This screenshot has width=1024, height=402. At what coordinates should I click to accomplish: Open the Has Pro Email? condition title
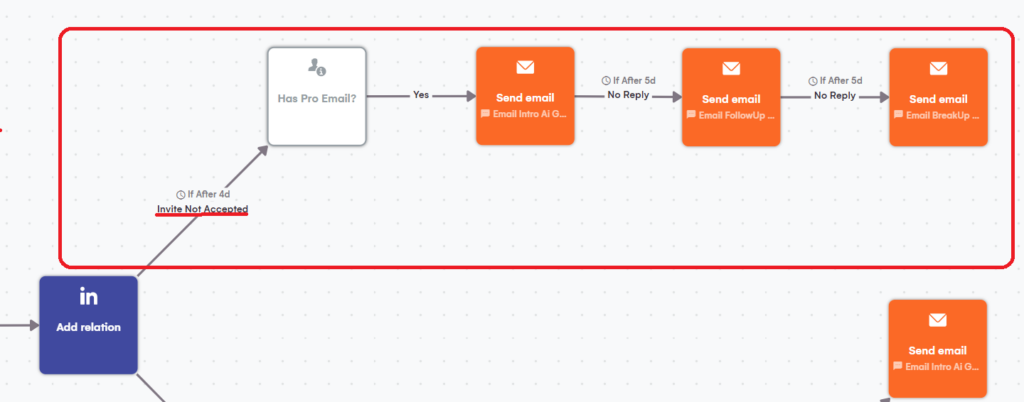(317, 98)
